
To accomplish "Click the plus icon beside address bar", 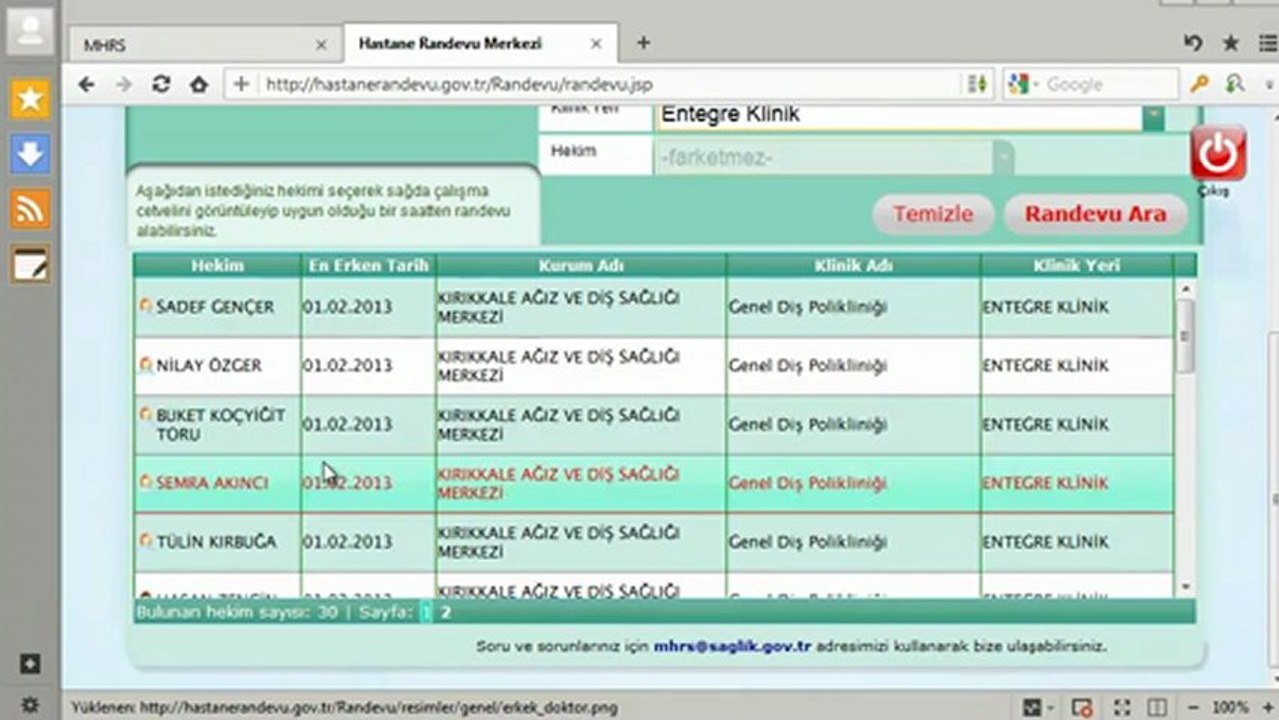I will [241, 85].
